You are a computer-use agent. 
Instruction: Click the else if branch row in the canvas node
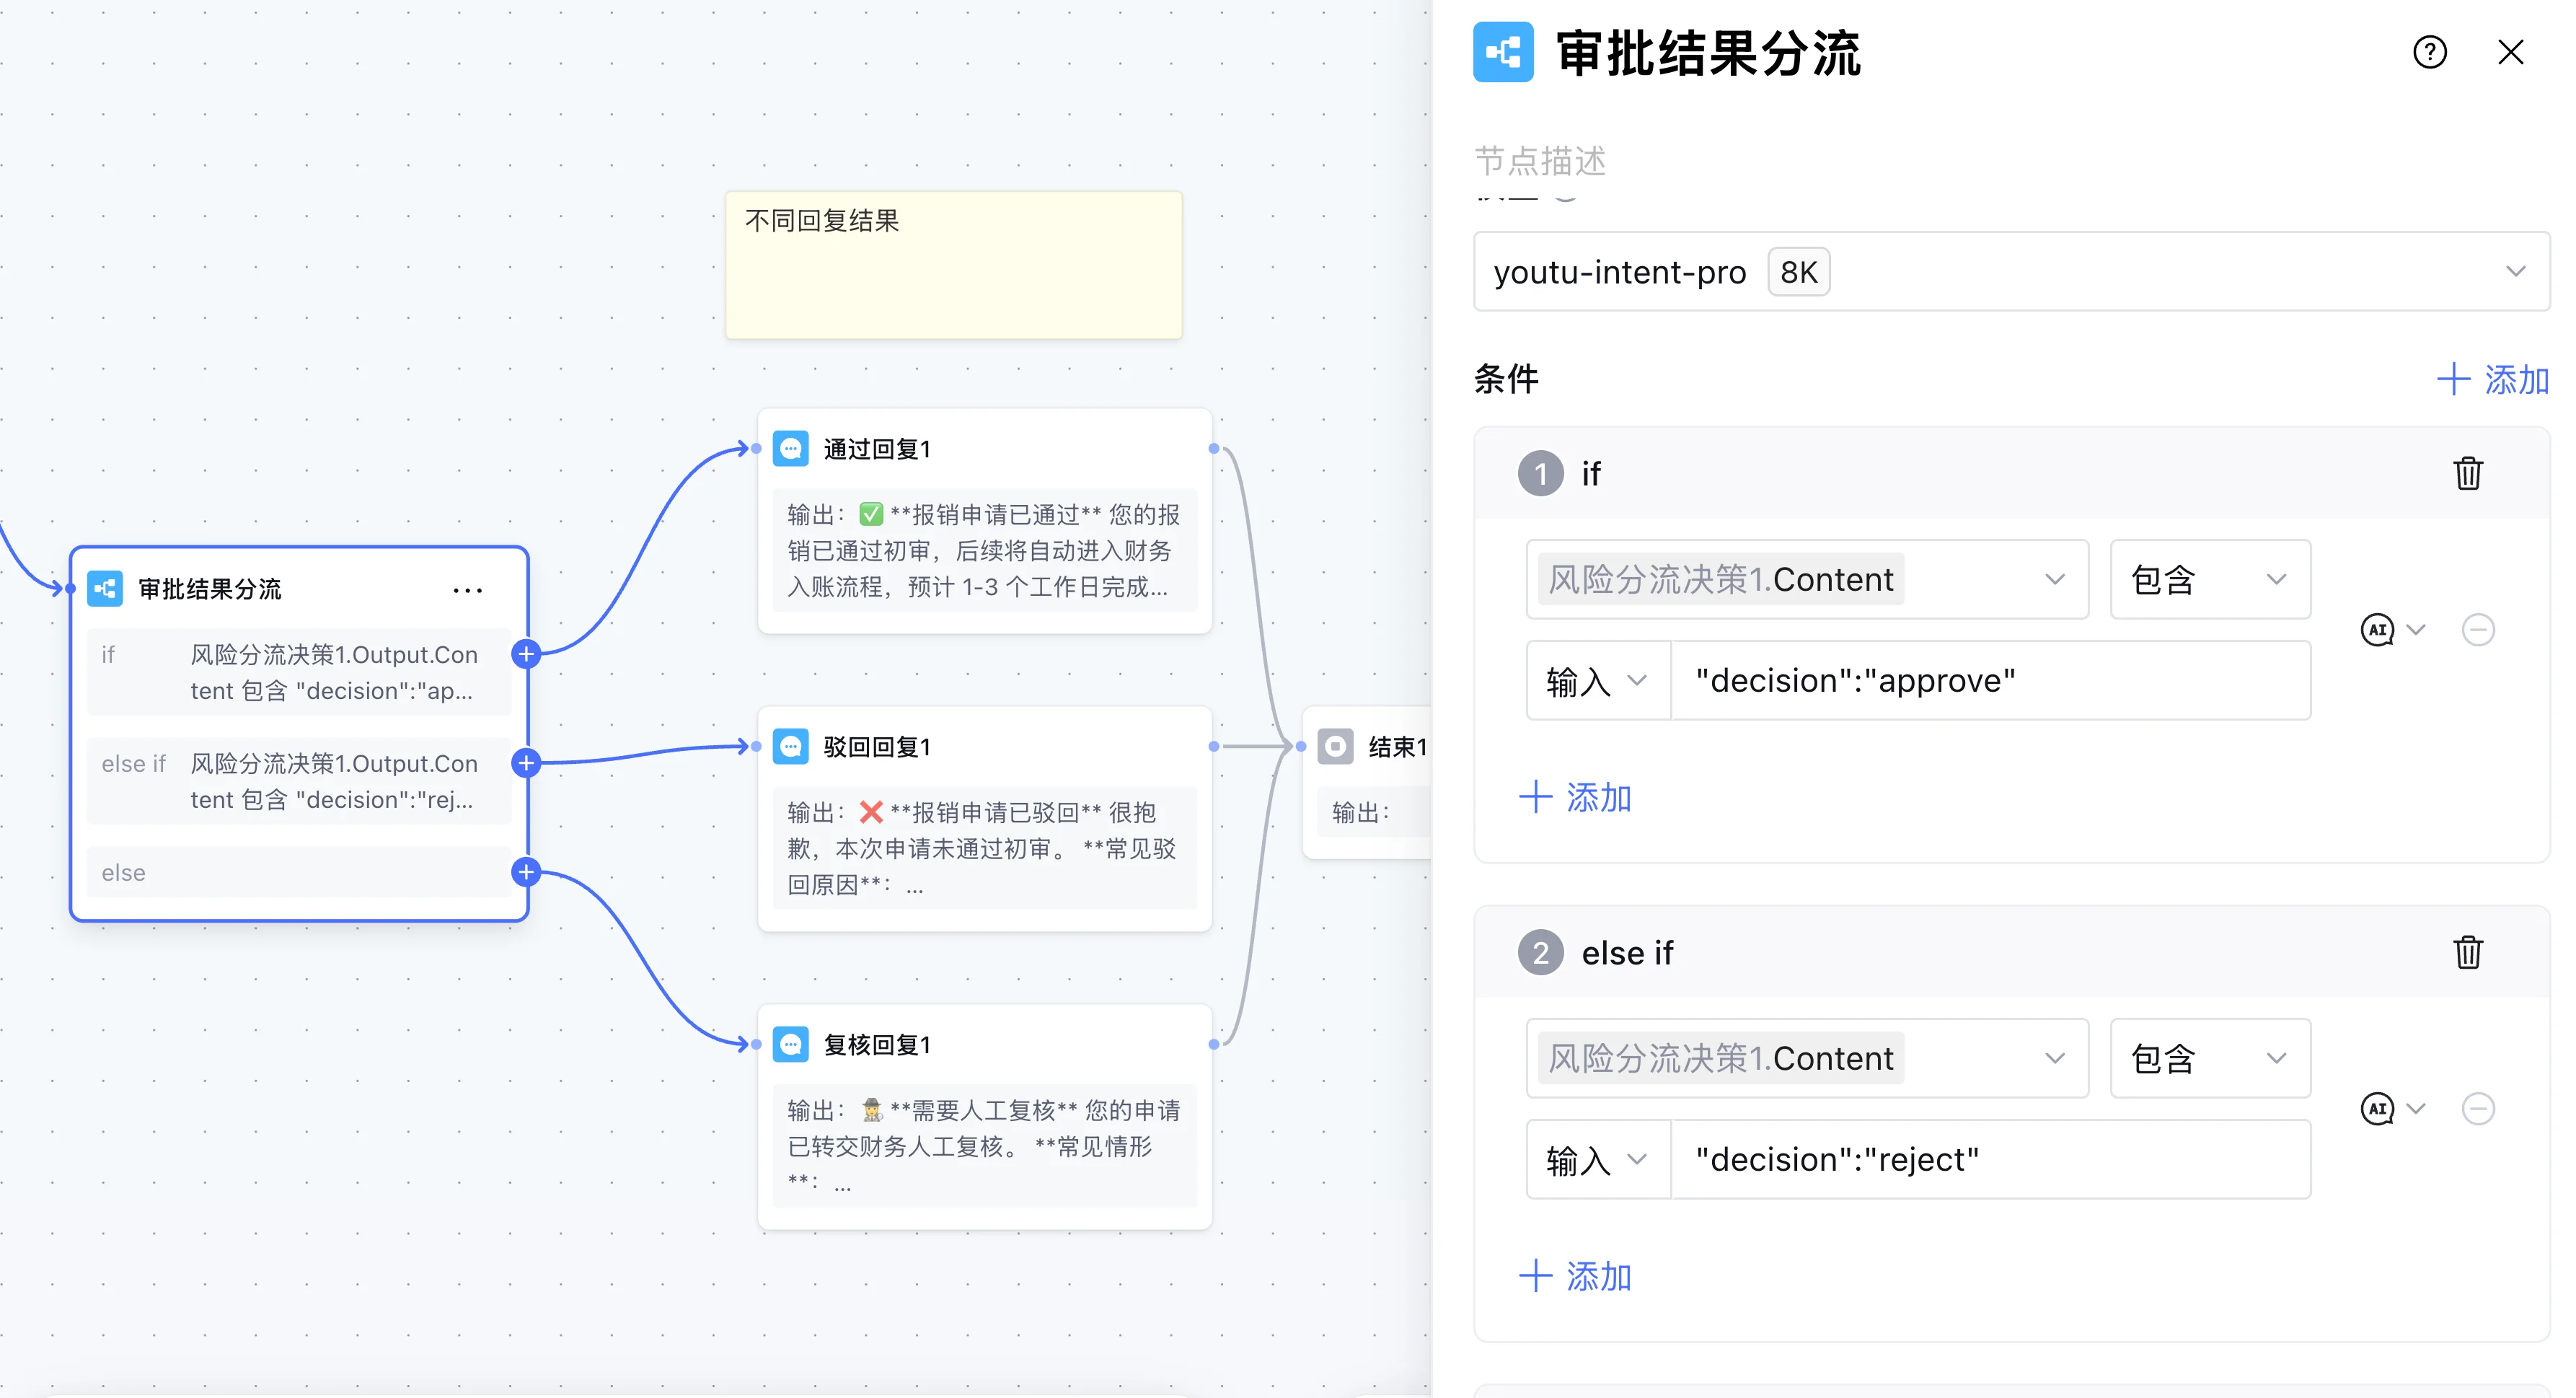(298, 781)
